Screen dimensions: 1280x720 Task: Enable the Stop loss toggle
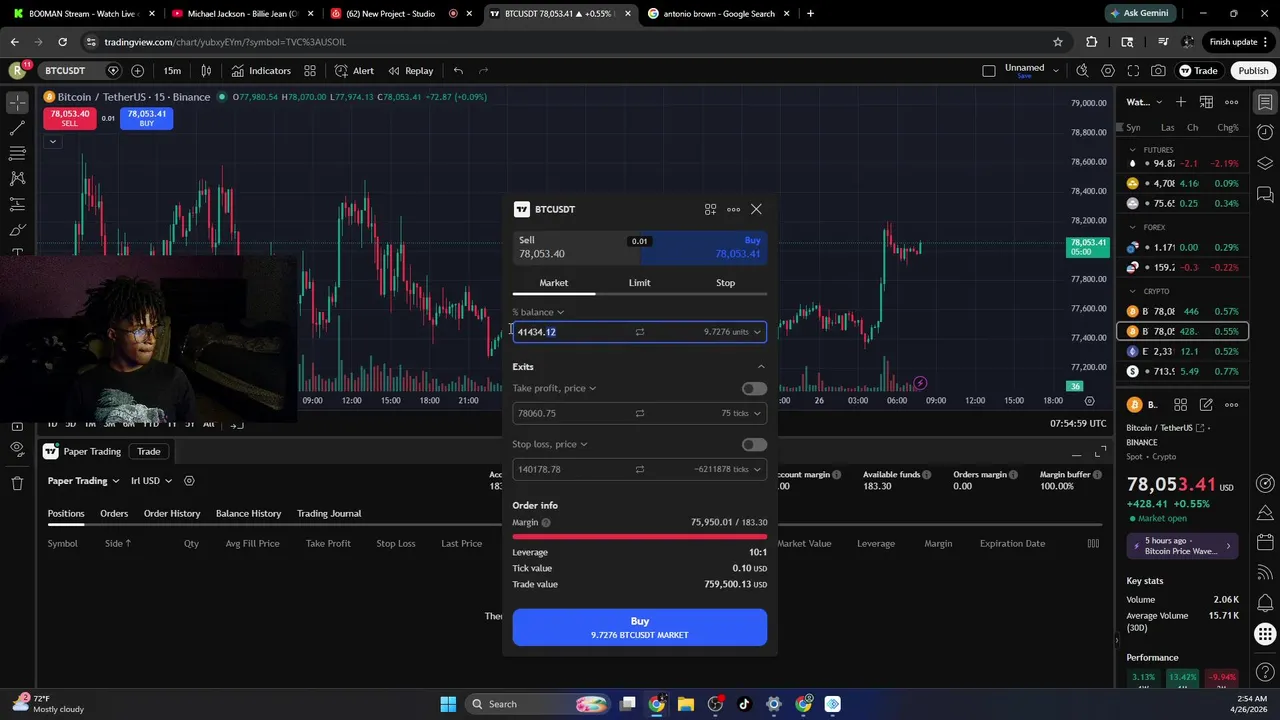pyautogui.click(x=754, y=444)
